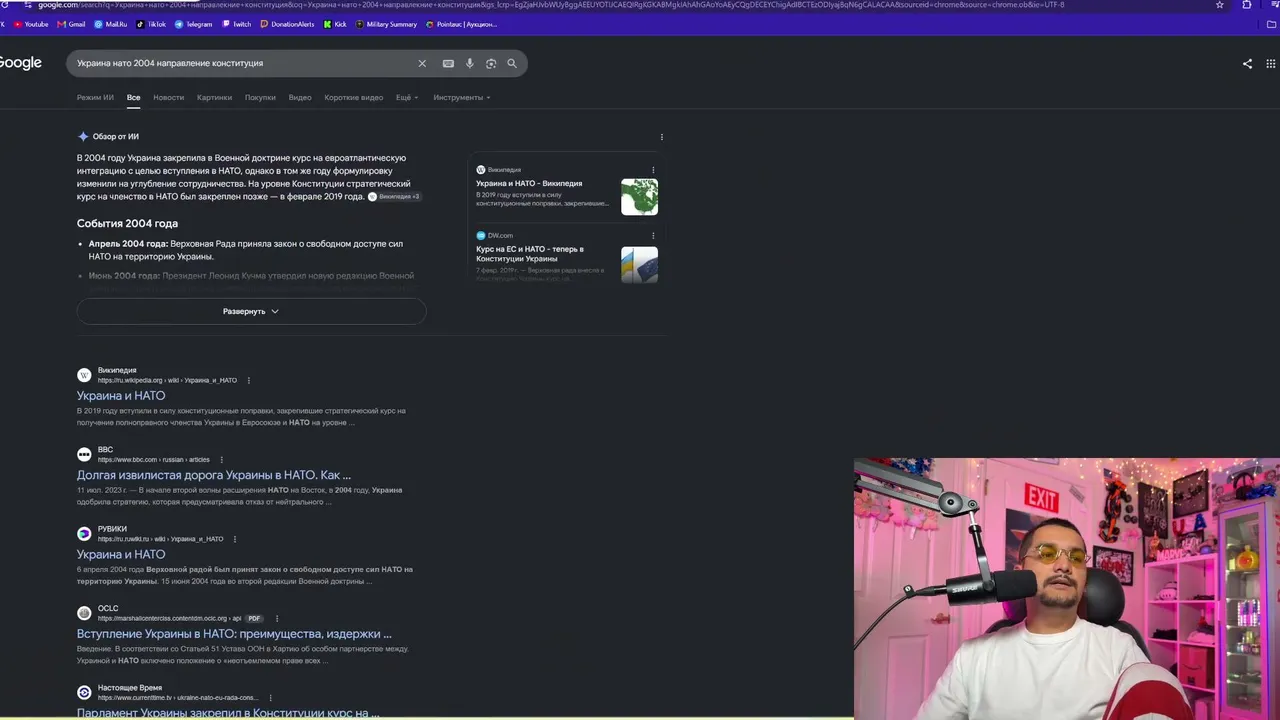1280x720 pixels.
Task: Open OCLC result Вступление Украины в НАТО
Action: coord(234,634)
